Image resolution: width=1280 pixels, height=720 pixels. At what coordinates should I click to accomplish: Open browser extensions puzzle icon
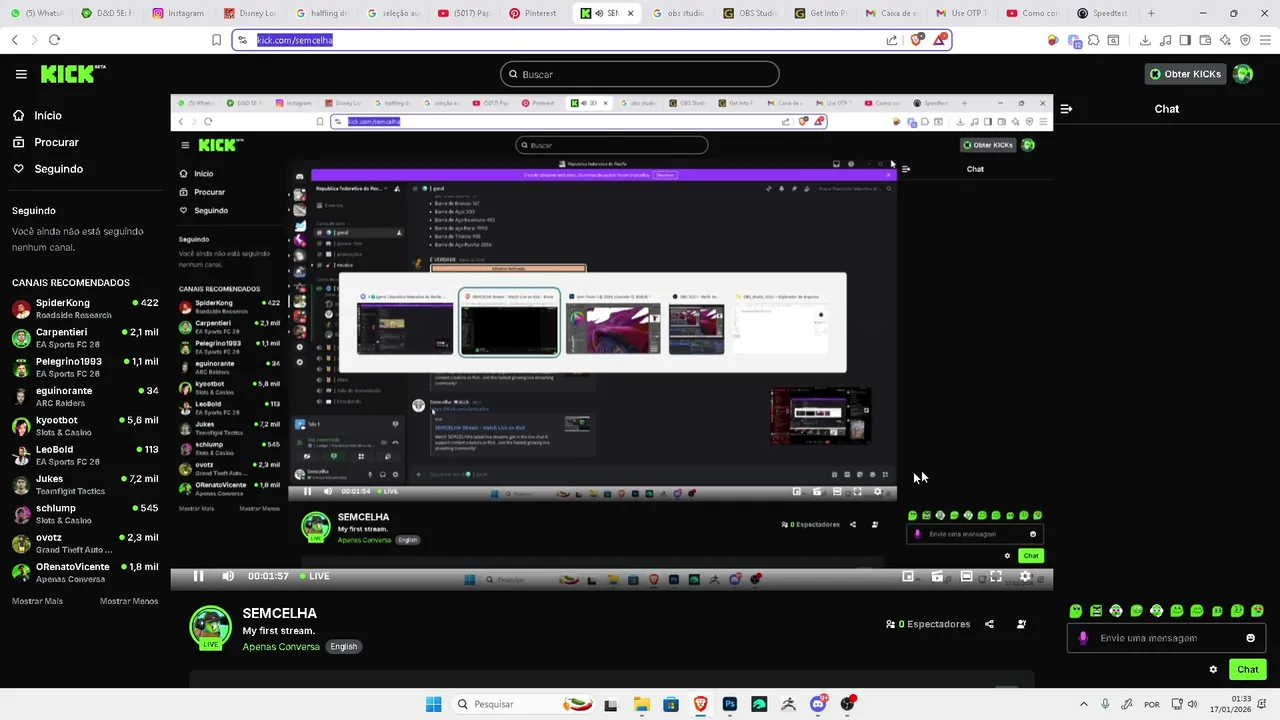coord(1094,40)
